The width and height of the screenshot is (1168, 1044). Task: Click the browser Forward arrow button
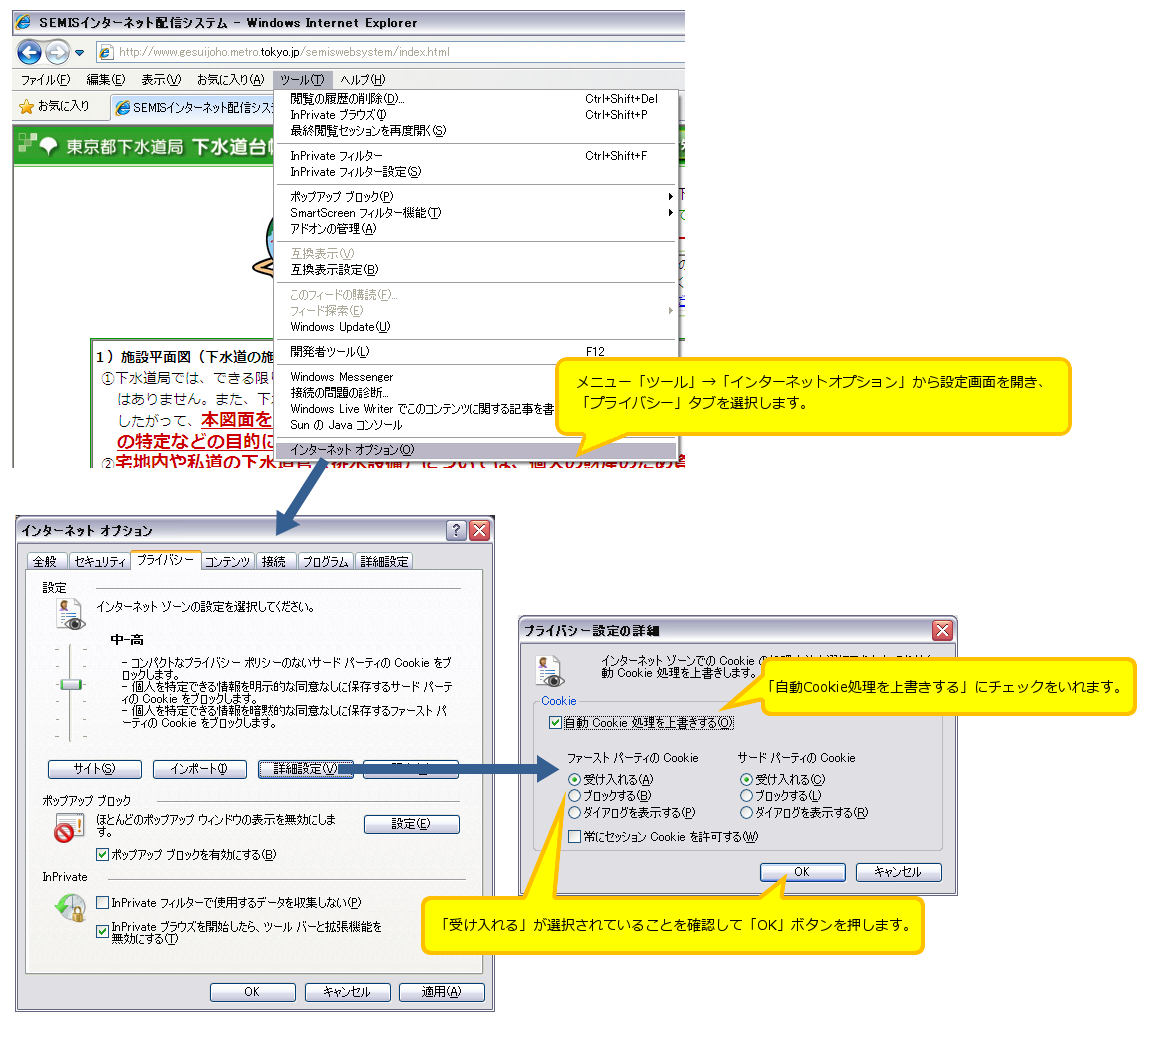click(57, 52)
